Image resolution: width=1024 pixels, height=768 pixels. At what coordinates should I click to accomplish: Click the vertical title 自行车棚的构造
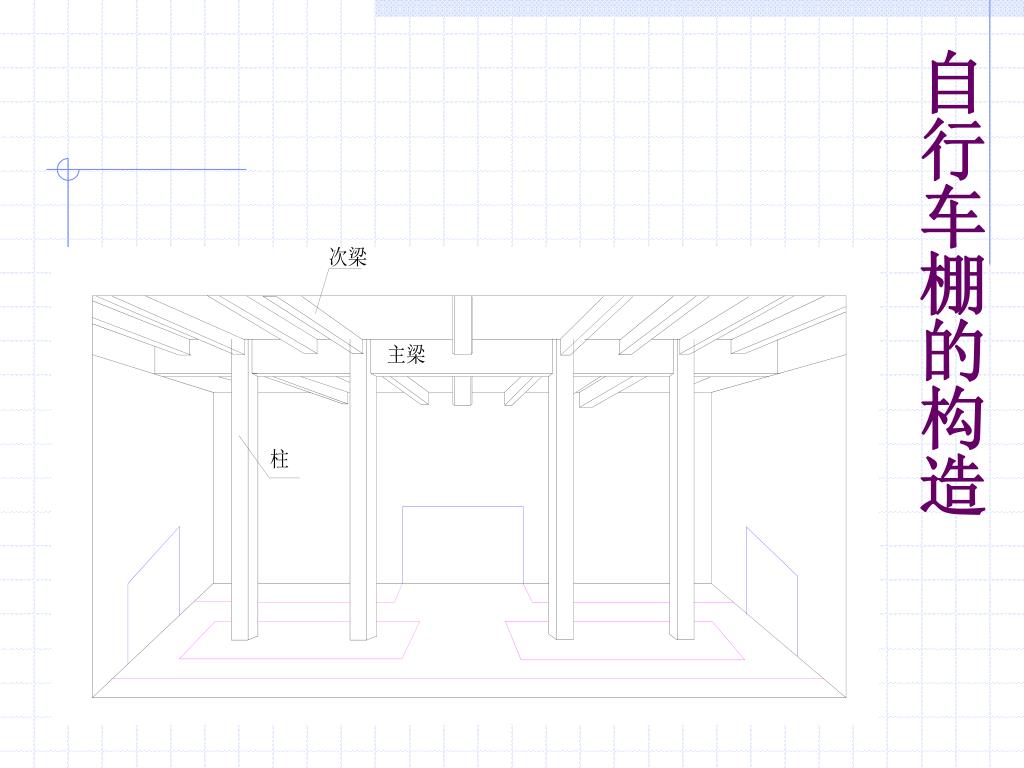[x=953, y=282]
